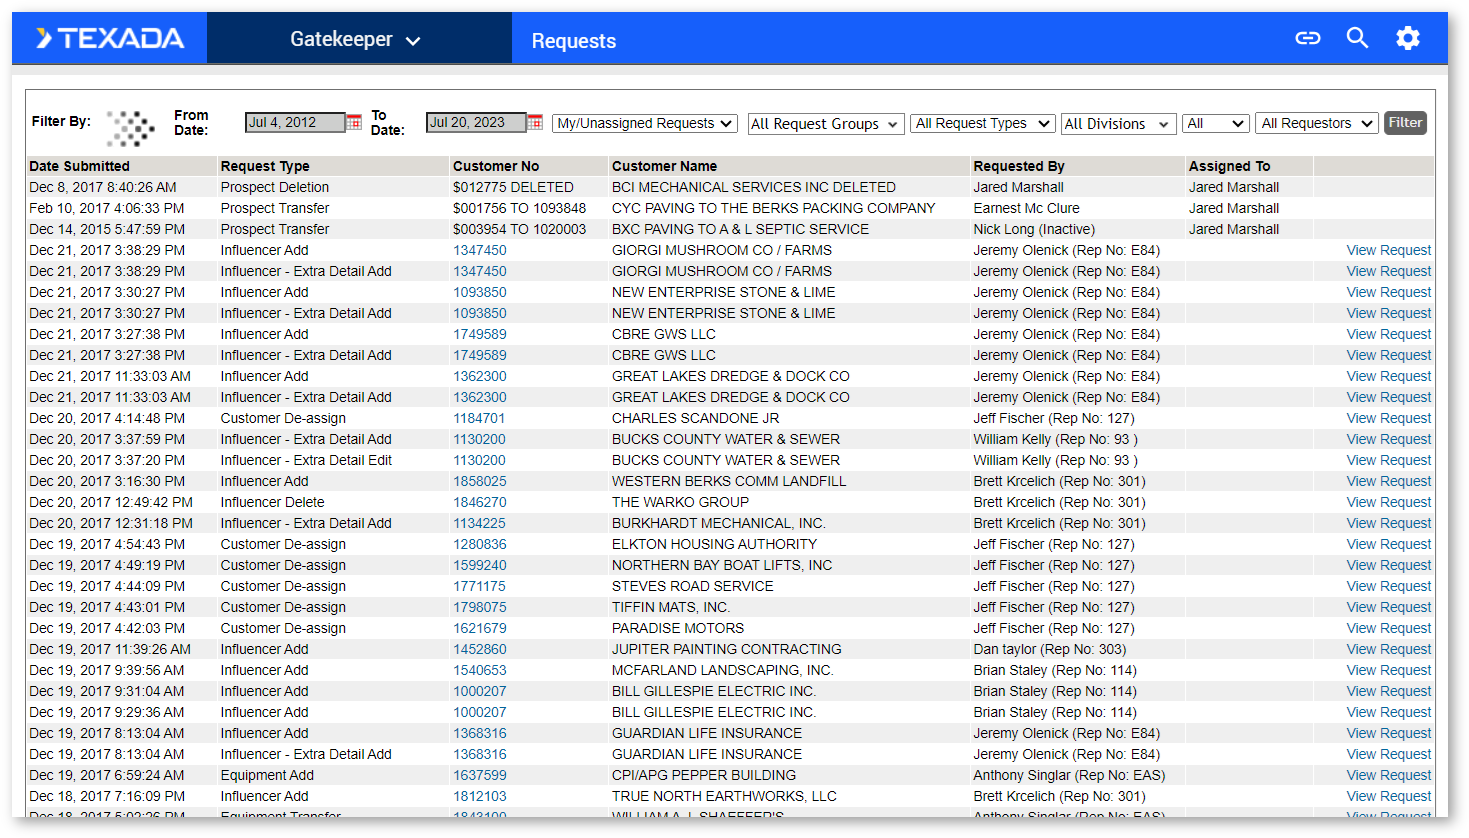This screenshot has width=1469, height=838.
Task: Open customer number 1134225 link
Action: coord(480,523)
